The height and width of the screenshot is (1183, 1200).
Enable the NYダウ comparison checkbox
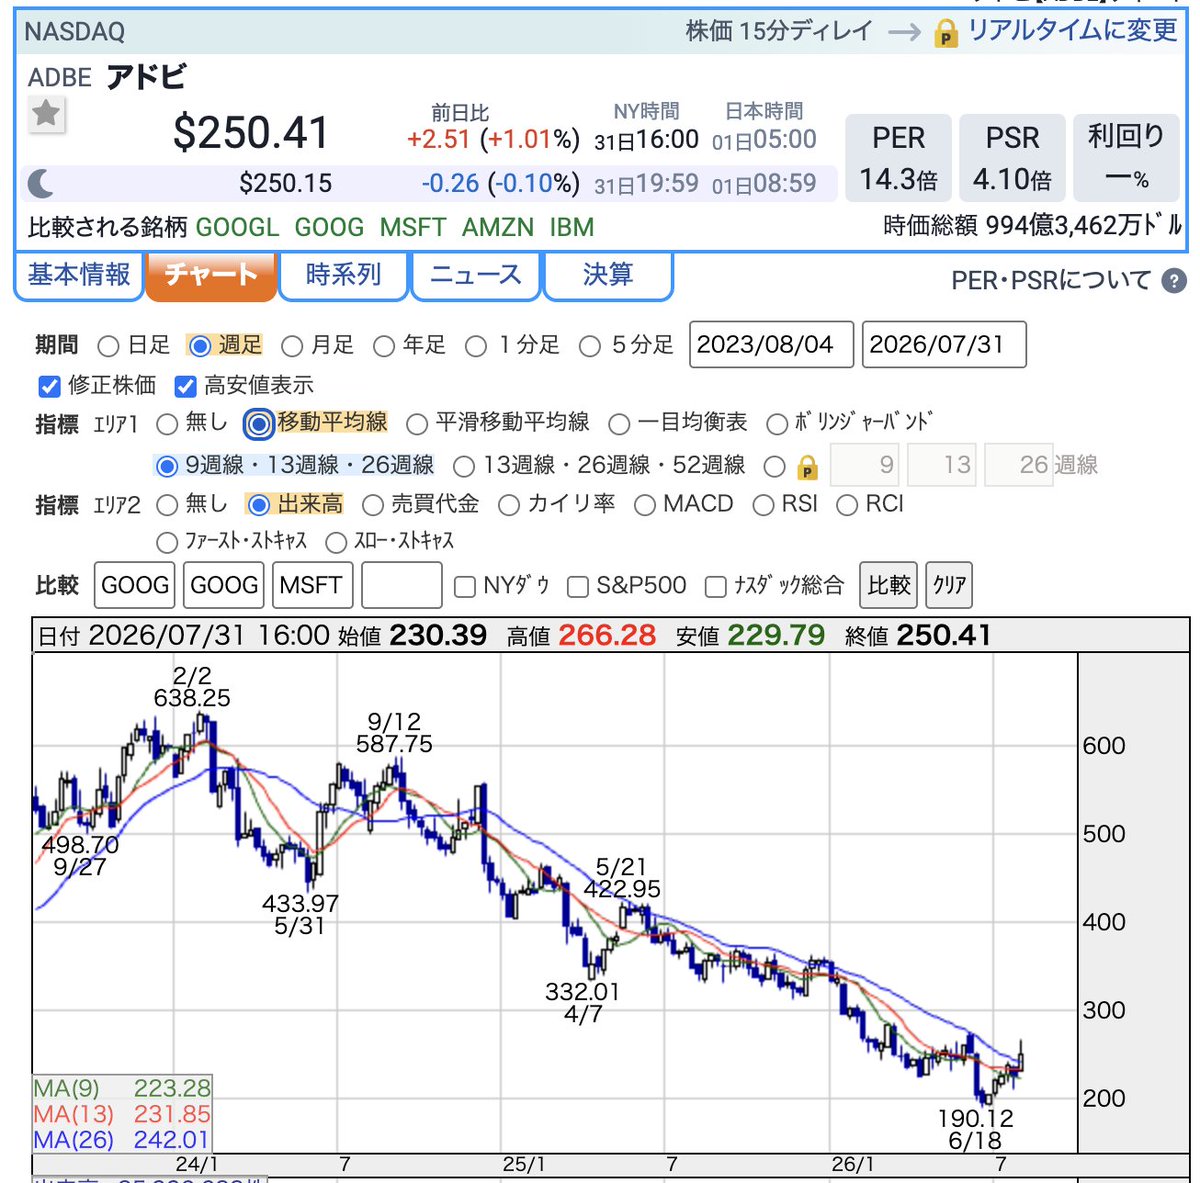(x=464, y=587)
